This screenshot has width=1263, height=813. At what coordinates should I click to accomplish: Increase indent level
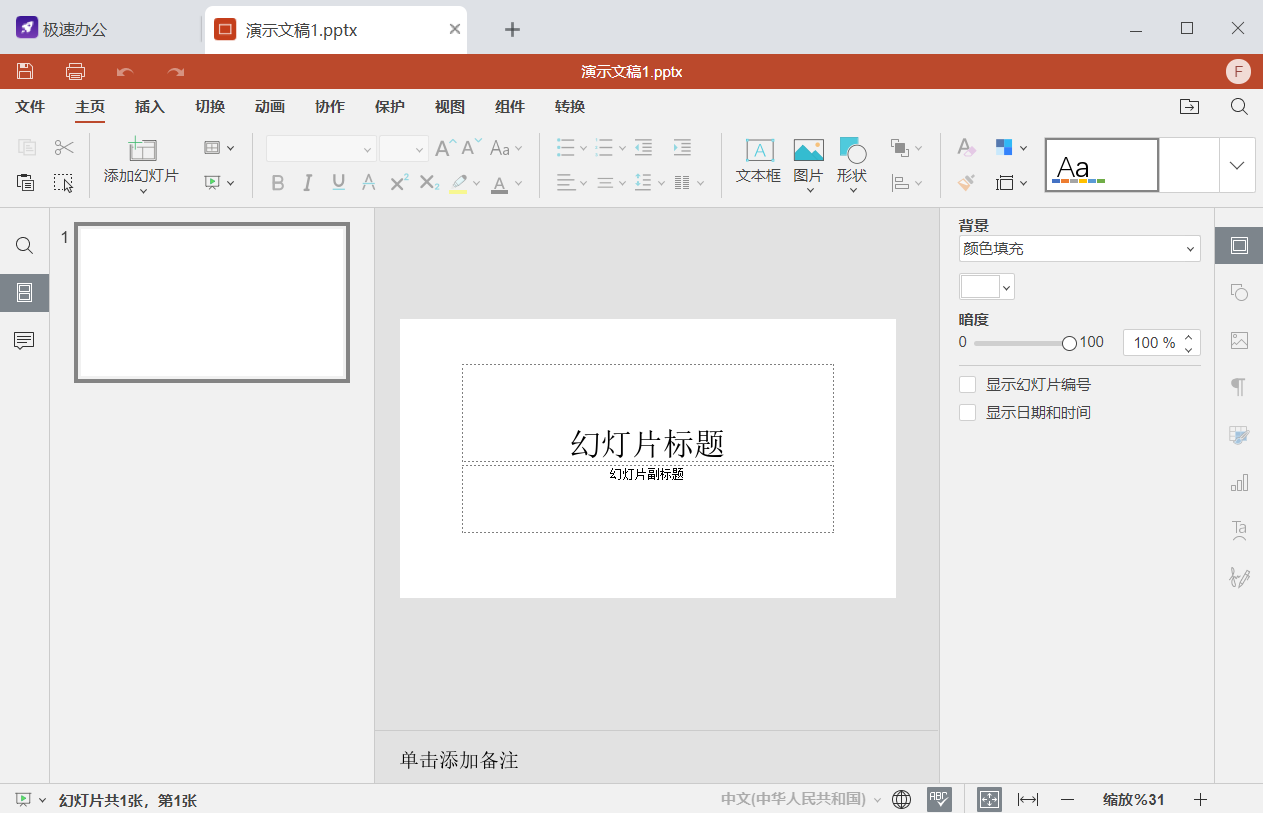682,148
